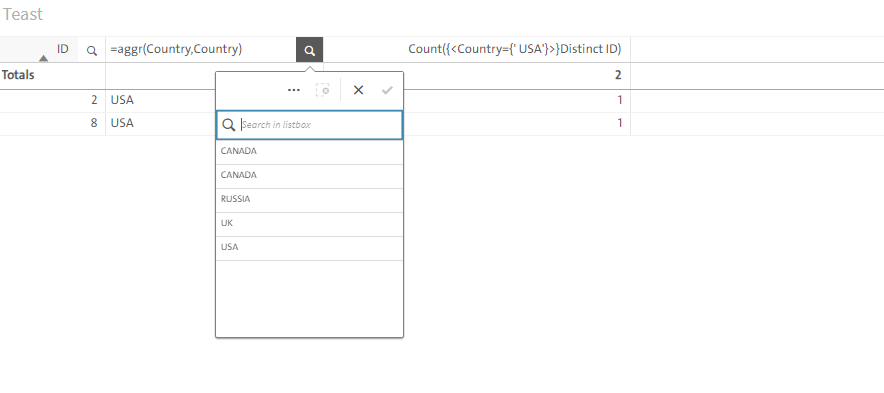The width and height of the screenshot is (884, 393).
Task: Click the count value 1 in the ID 8 row
Action: point(620,123)
